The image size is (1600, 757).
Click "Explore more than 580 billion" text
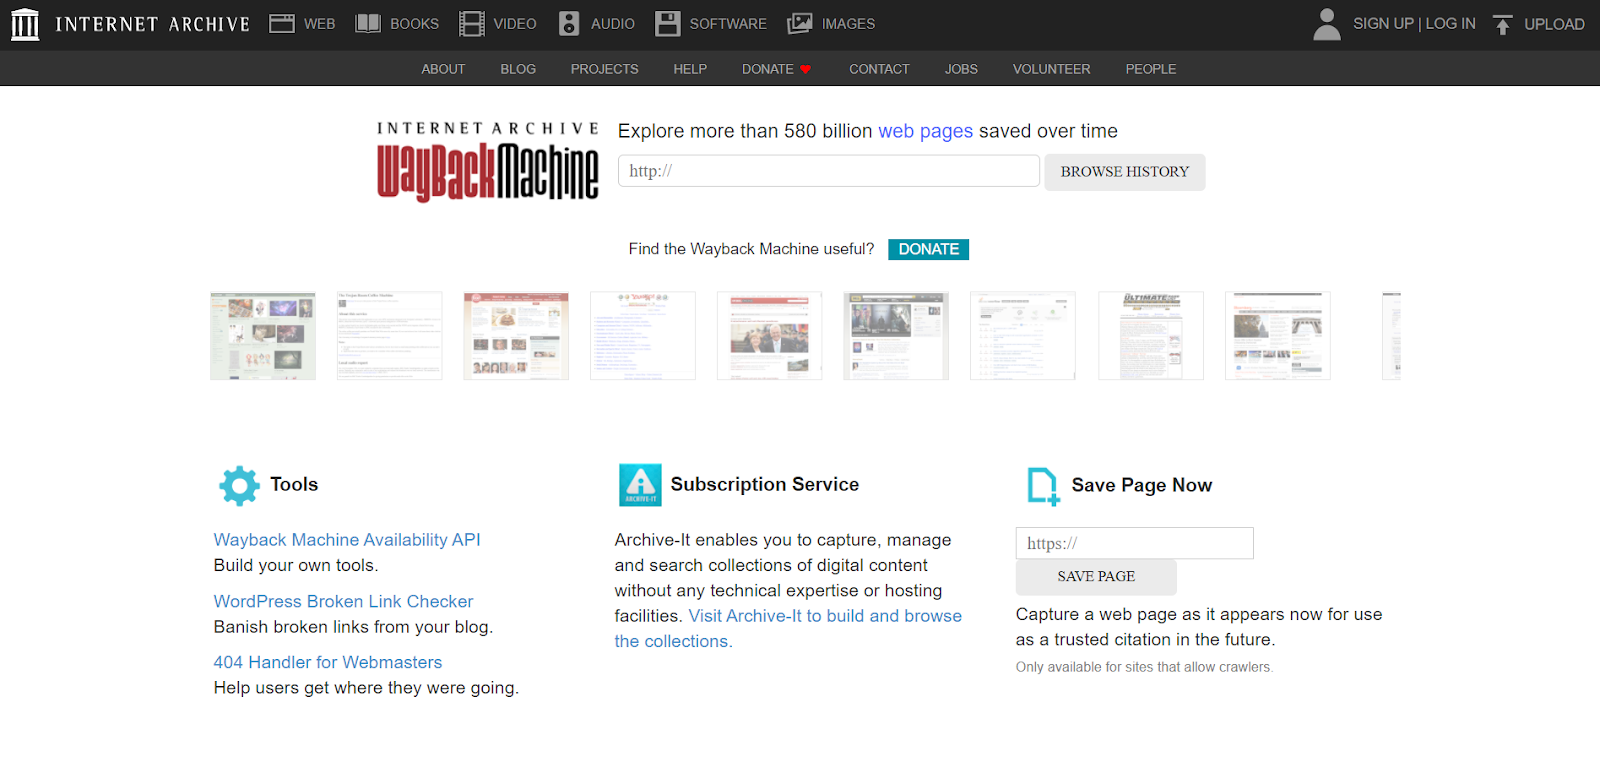745,131
